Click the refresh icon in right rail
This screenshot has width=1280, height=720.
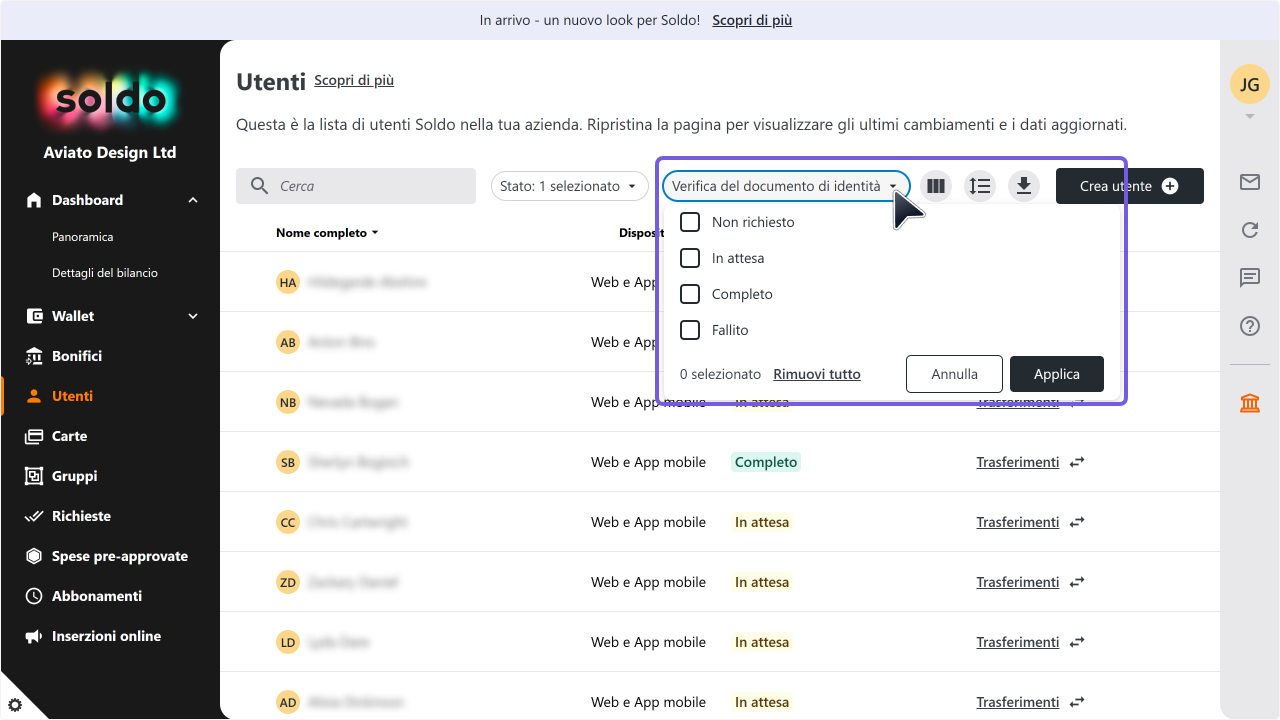[1250, 230]
